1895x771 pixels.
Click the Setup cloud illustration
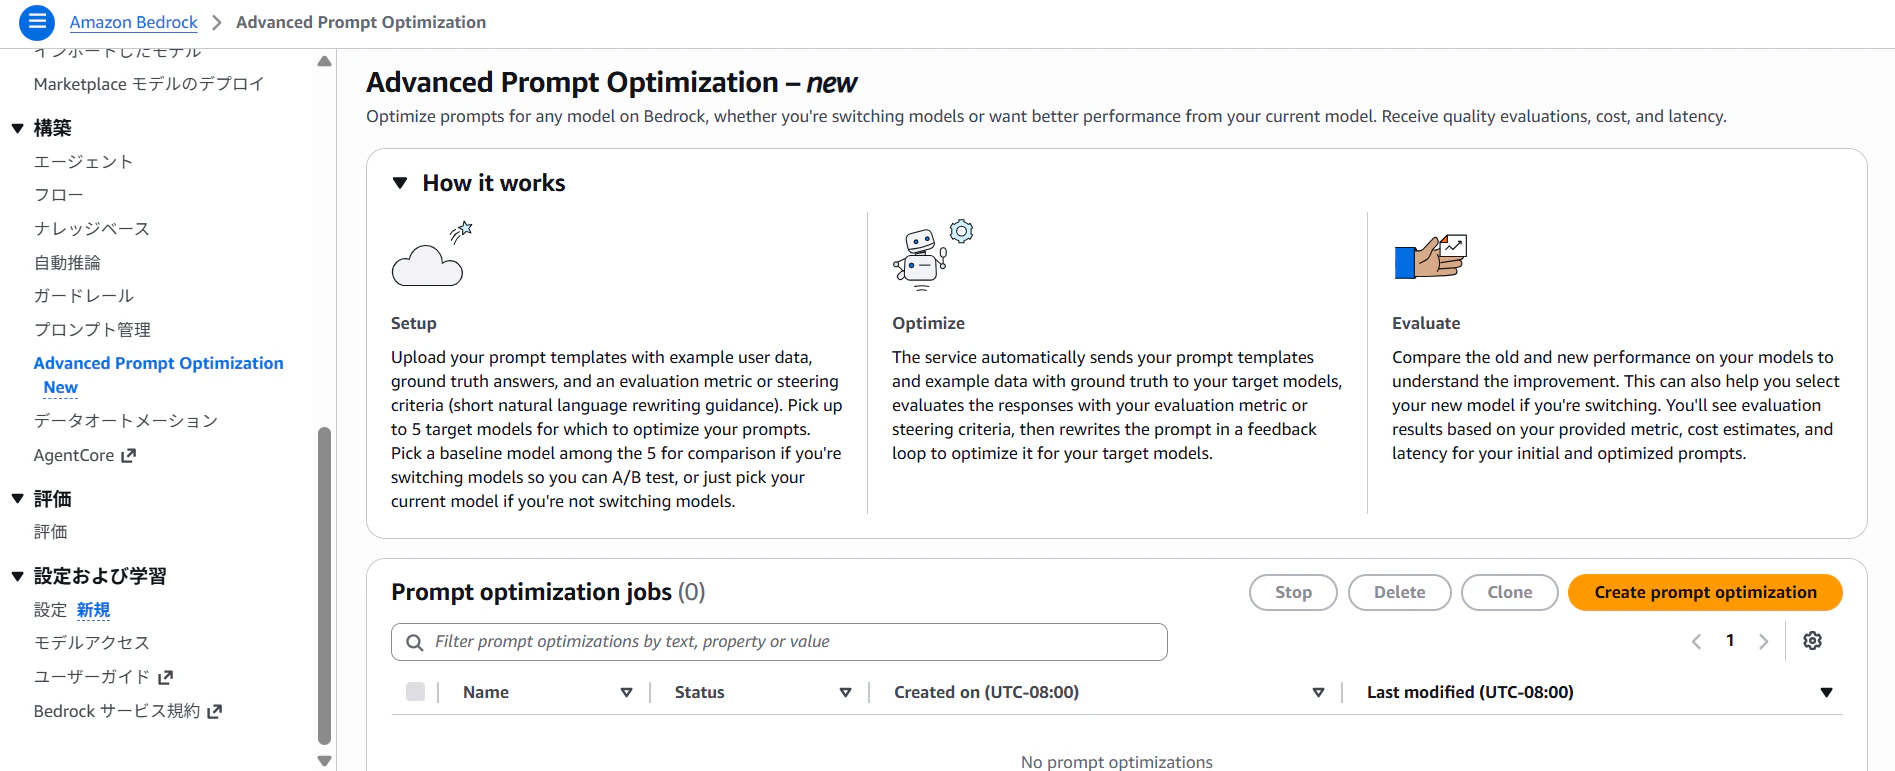(x=432, y=254)
